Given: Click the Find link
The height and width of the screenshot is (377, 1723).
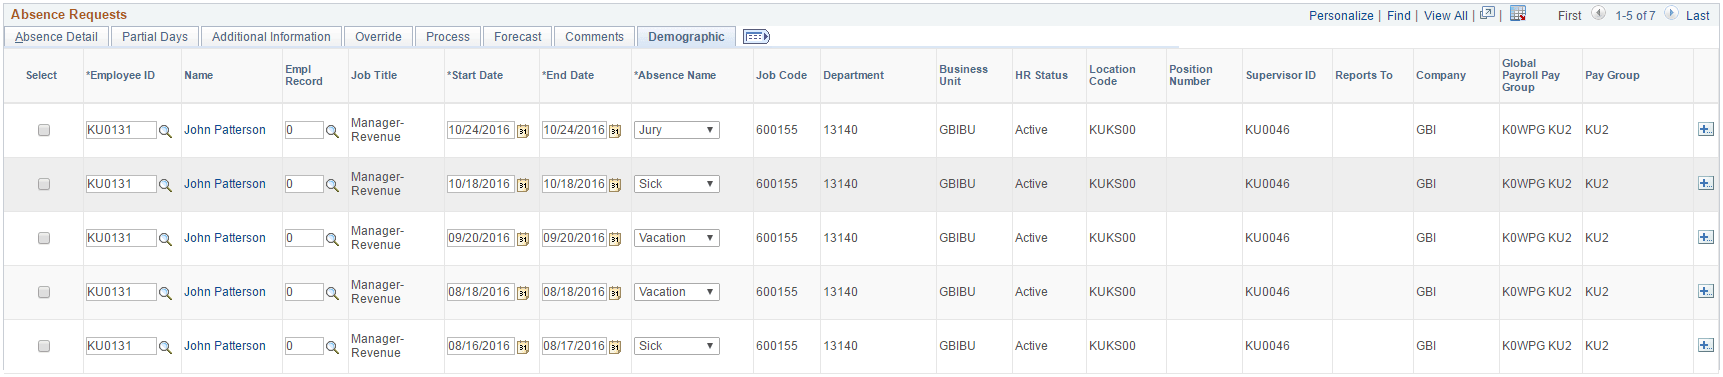Looking at the screenshot, I should pos(1399,16).
